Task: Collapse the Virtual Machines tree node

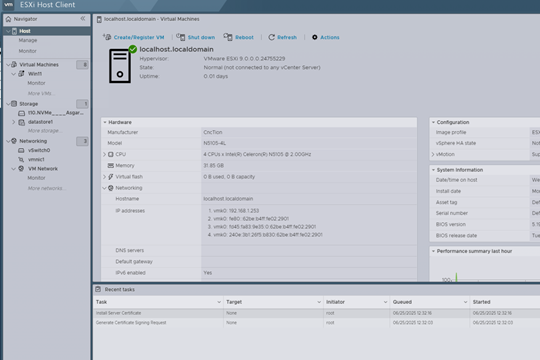Action: [x=8, y=64]
